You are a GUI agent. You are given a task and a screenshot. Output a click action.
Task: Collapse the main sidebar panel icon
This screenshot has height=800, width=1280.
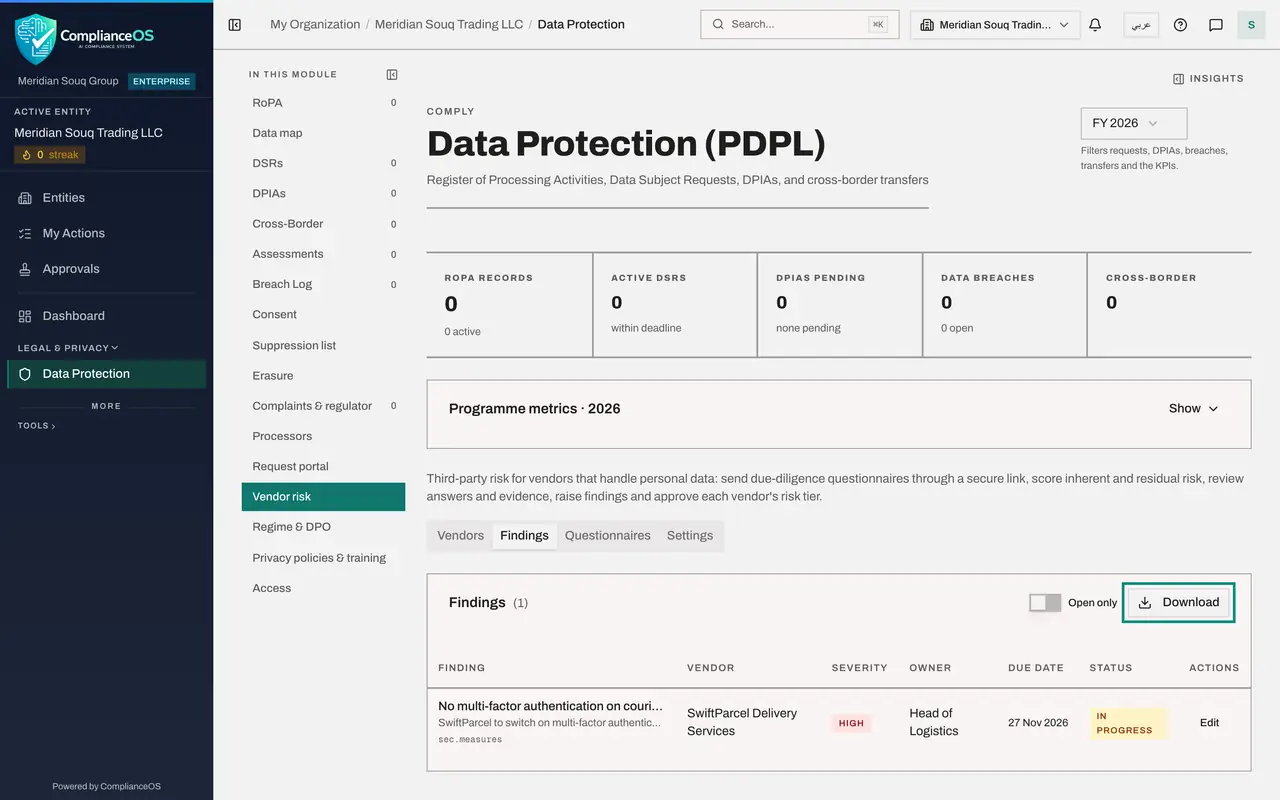(235, 25)
